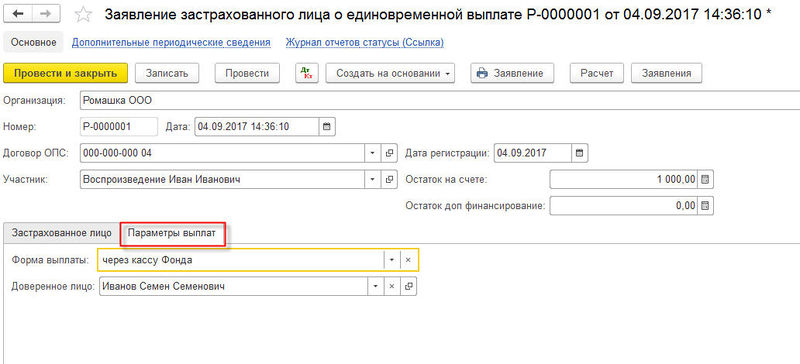Clear the Доверенное лицо value
Screen dimensions: 800x364
click(x=392, y=286)
